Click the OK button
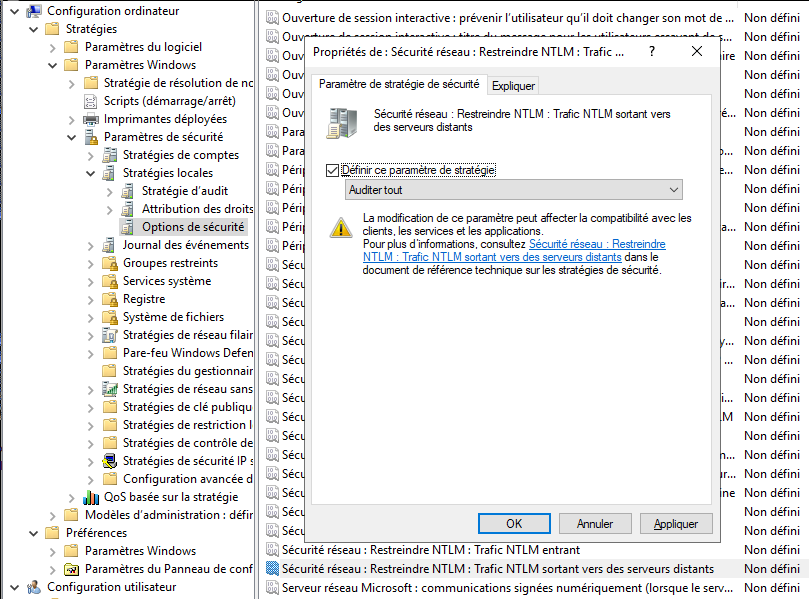The image size is (809, 599). 514,524
